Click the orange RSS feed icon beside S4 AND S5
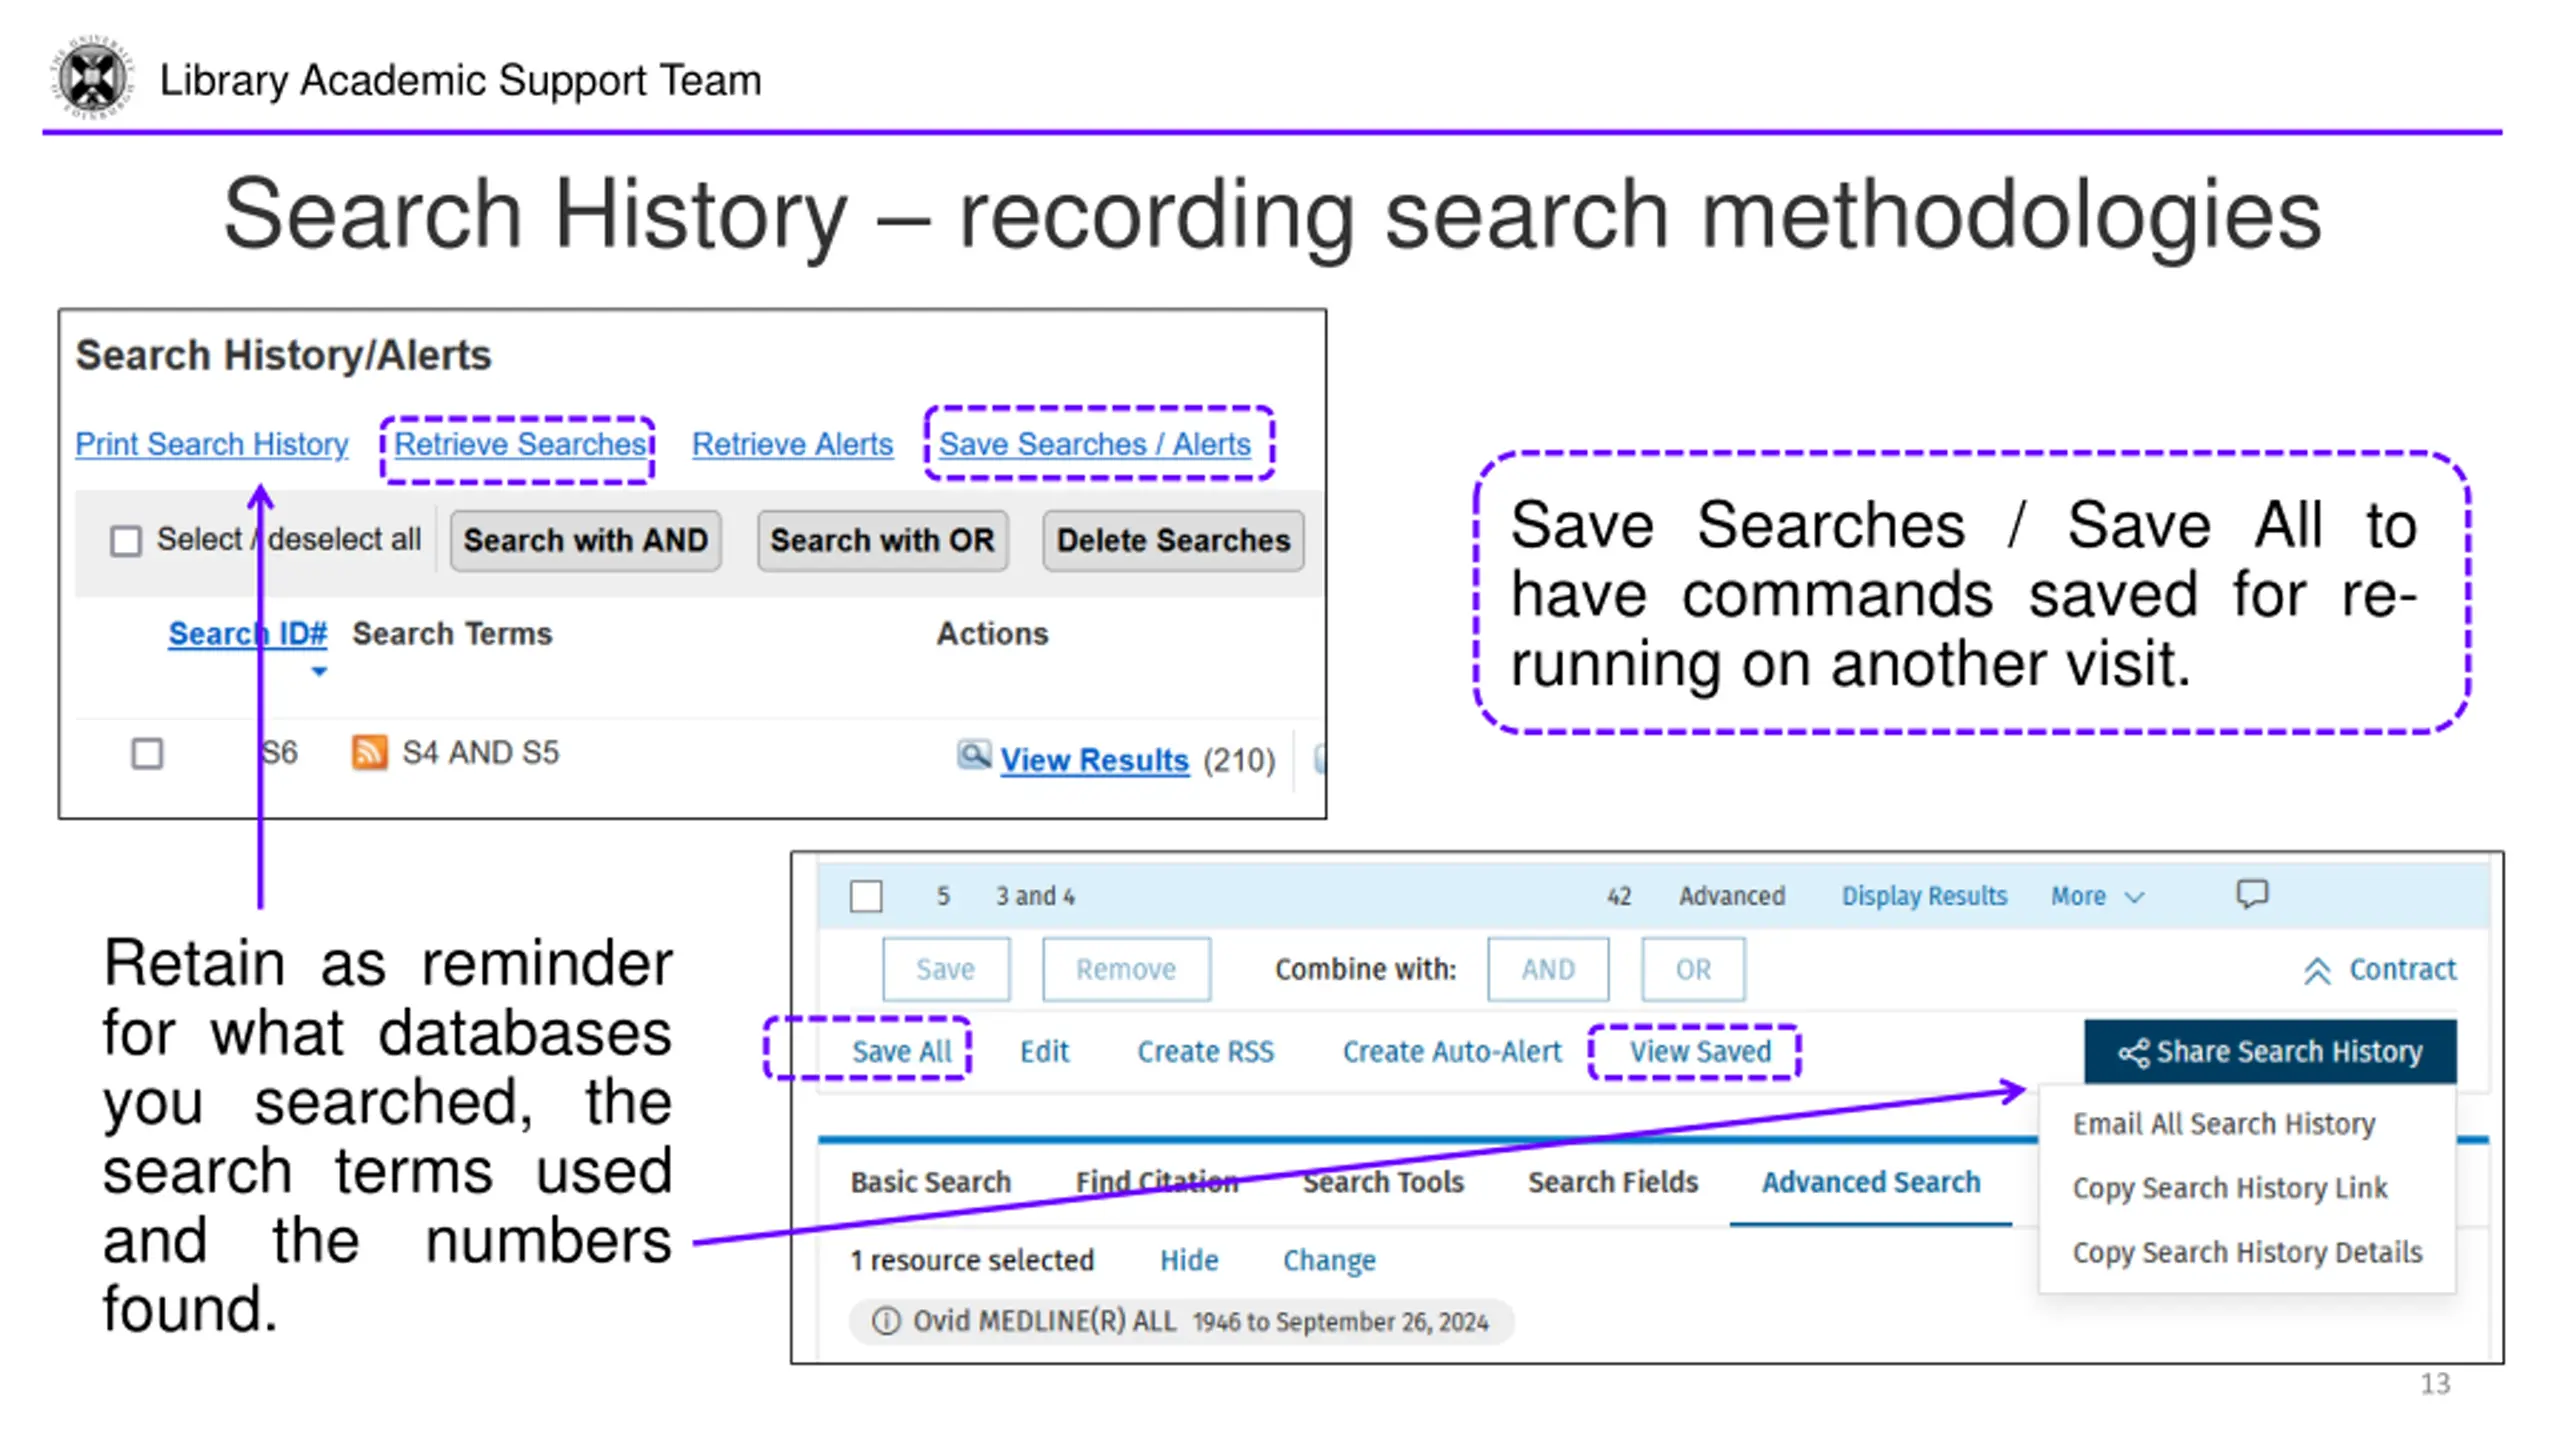This screenshot has width=2560, height=1440. tap(369, 752)
